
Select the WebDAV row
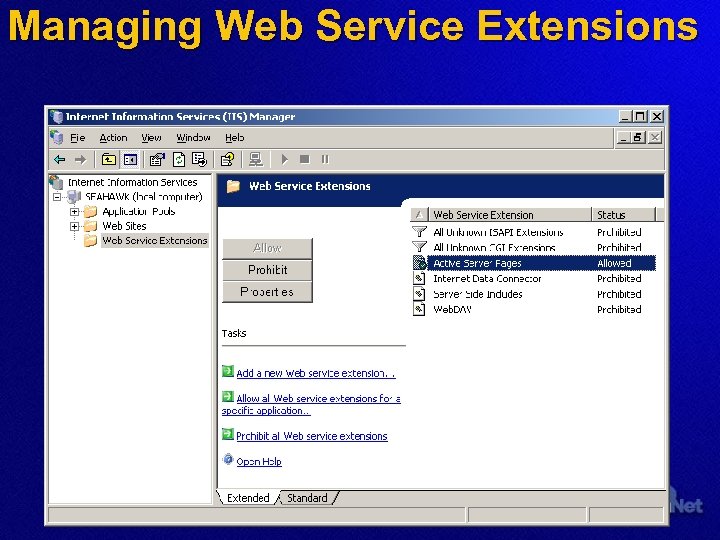534,309
